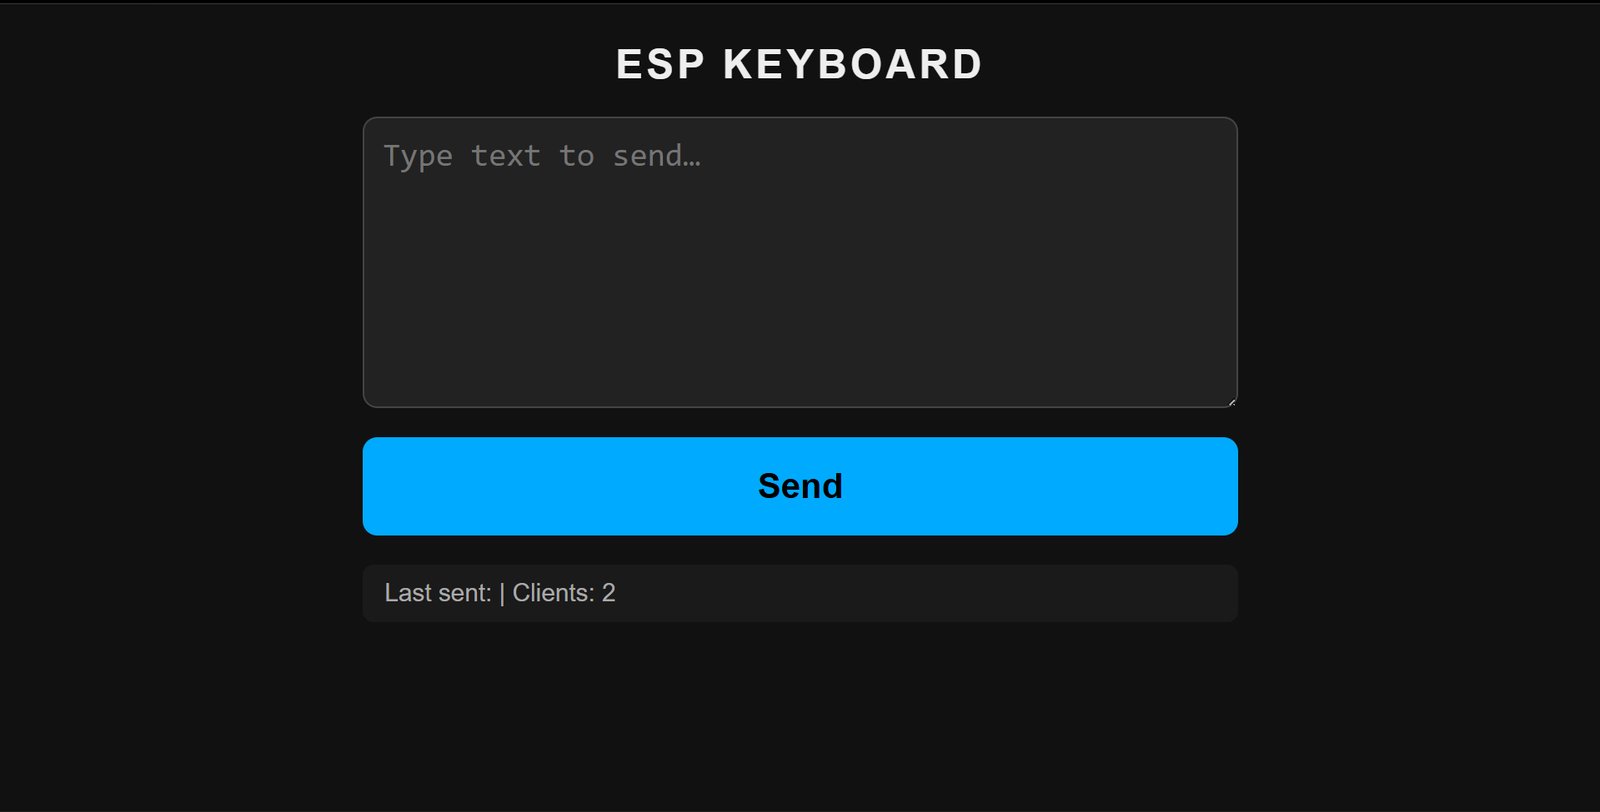Select the status bar below the Send button
1600x812 pixels.
[x=800, y=593]
